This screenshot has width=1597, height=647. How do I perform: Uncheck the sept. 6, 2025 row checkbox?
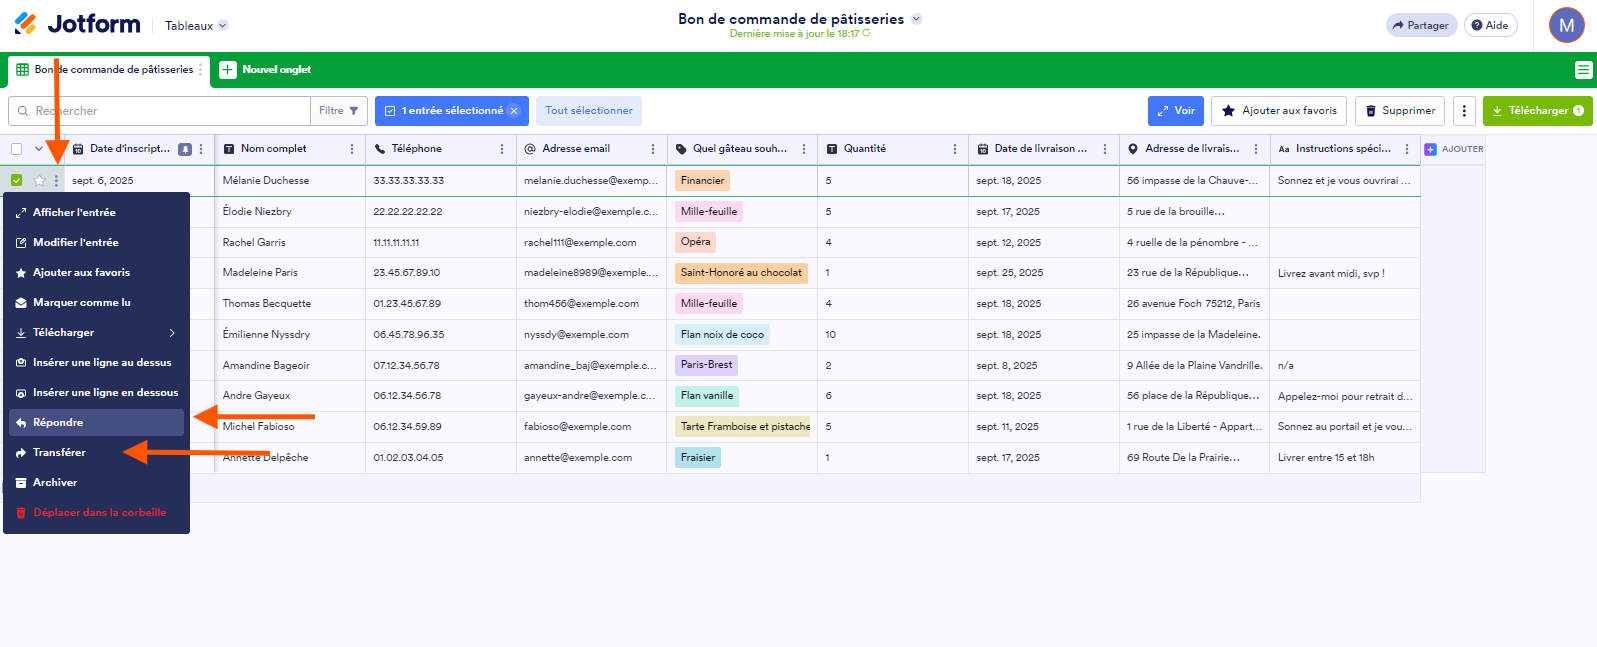[16, 180]
